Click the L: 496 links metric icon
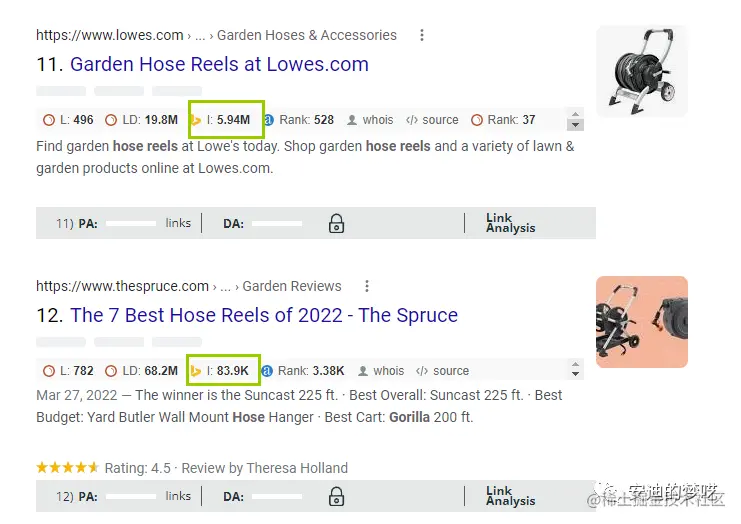The image size is (741, 524). (49, 120)
